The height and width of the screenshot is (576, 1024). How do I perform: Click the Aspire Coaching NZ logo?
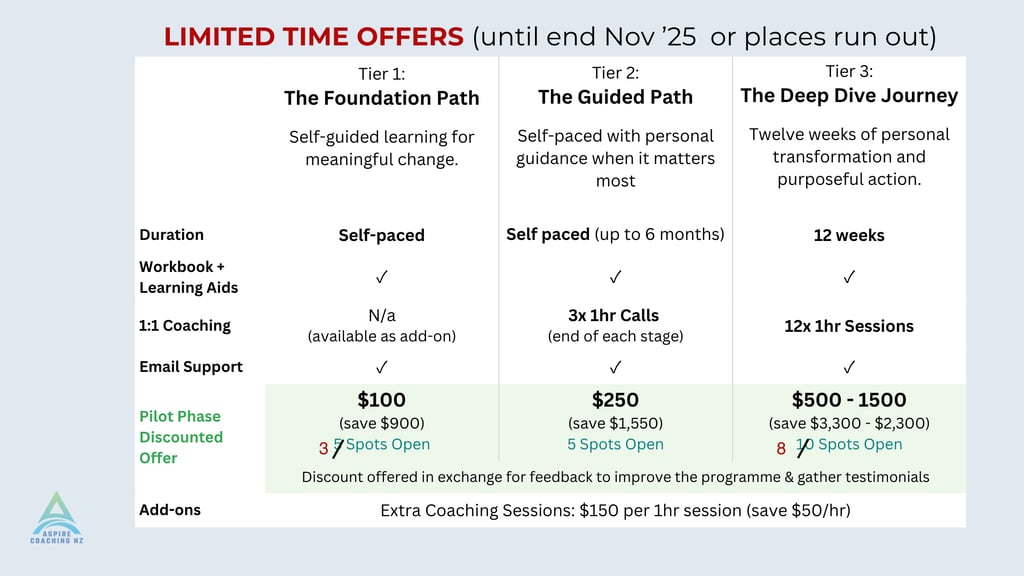pos(57,518)
